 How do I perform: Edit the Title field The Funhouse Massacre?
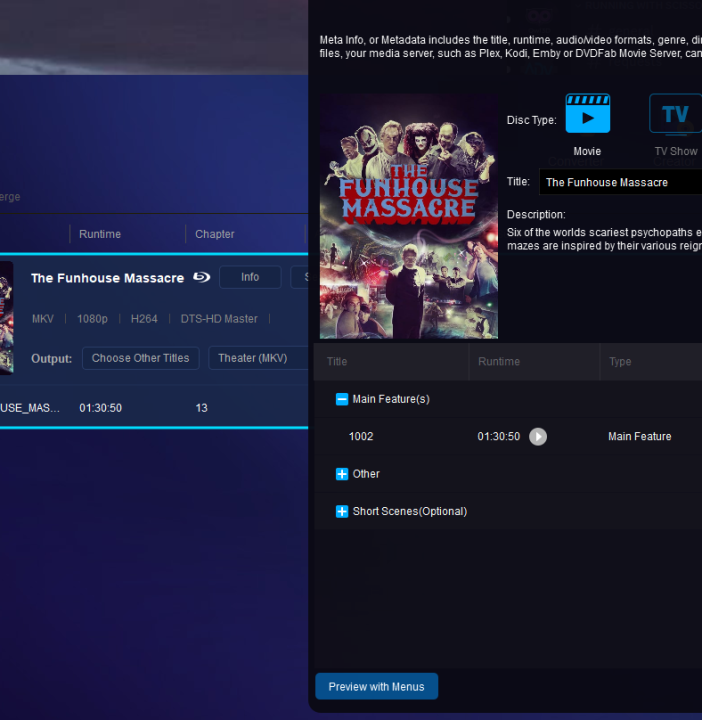click(x=620, y=182)
